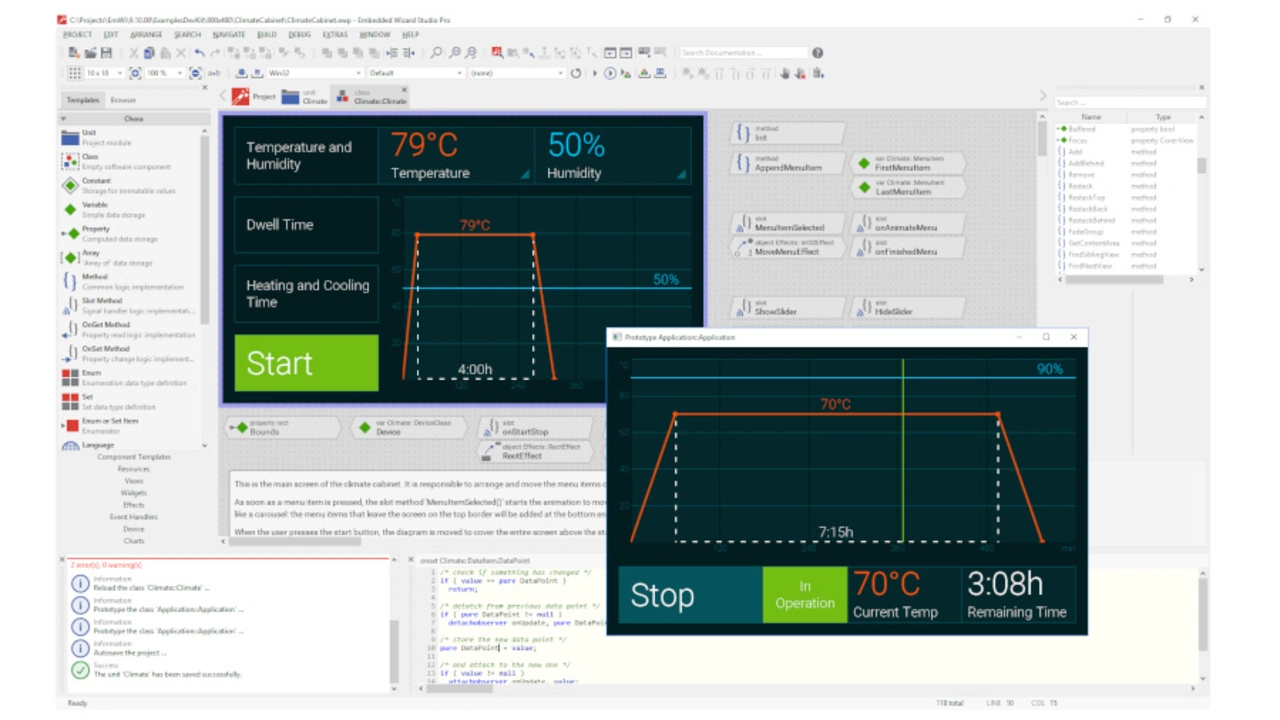Switch to the Browser tab
Viewport: 1280px width, 720px height.
click(x=123, y=100)
